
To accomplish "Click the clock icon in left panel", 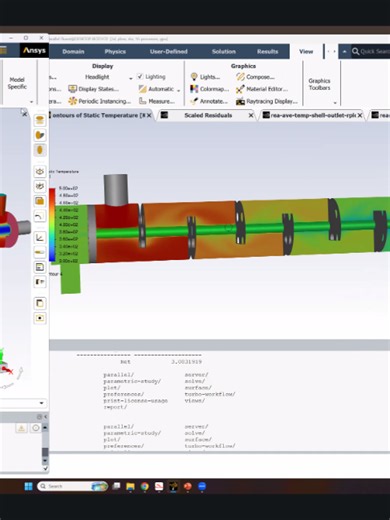I will click(36, 428).
